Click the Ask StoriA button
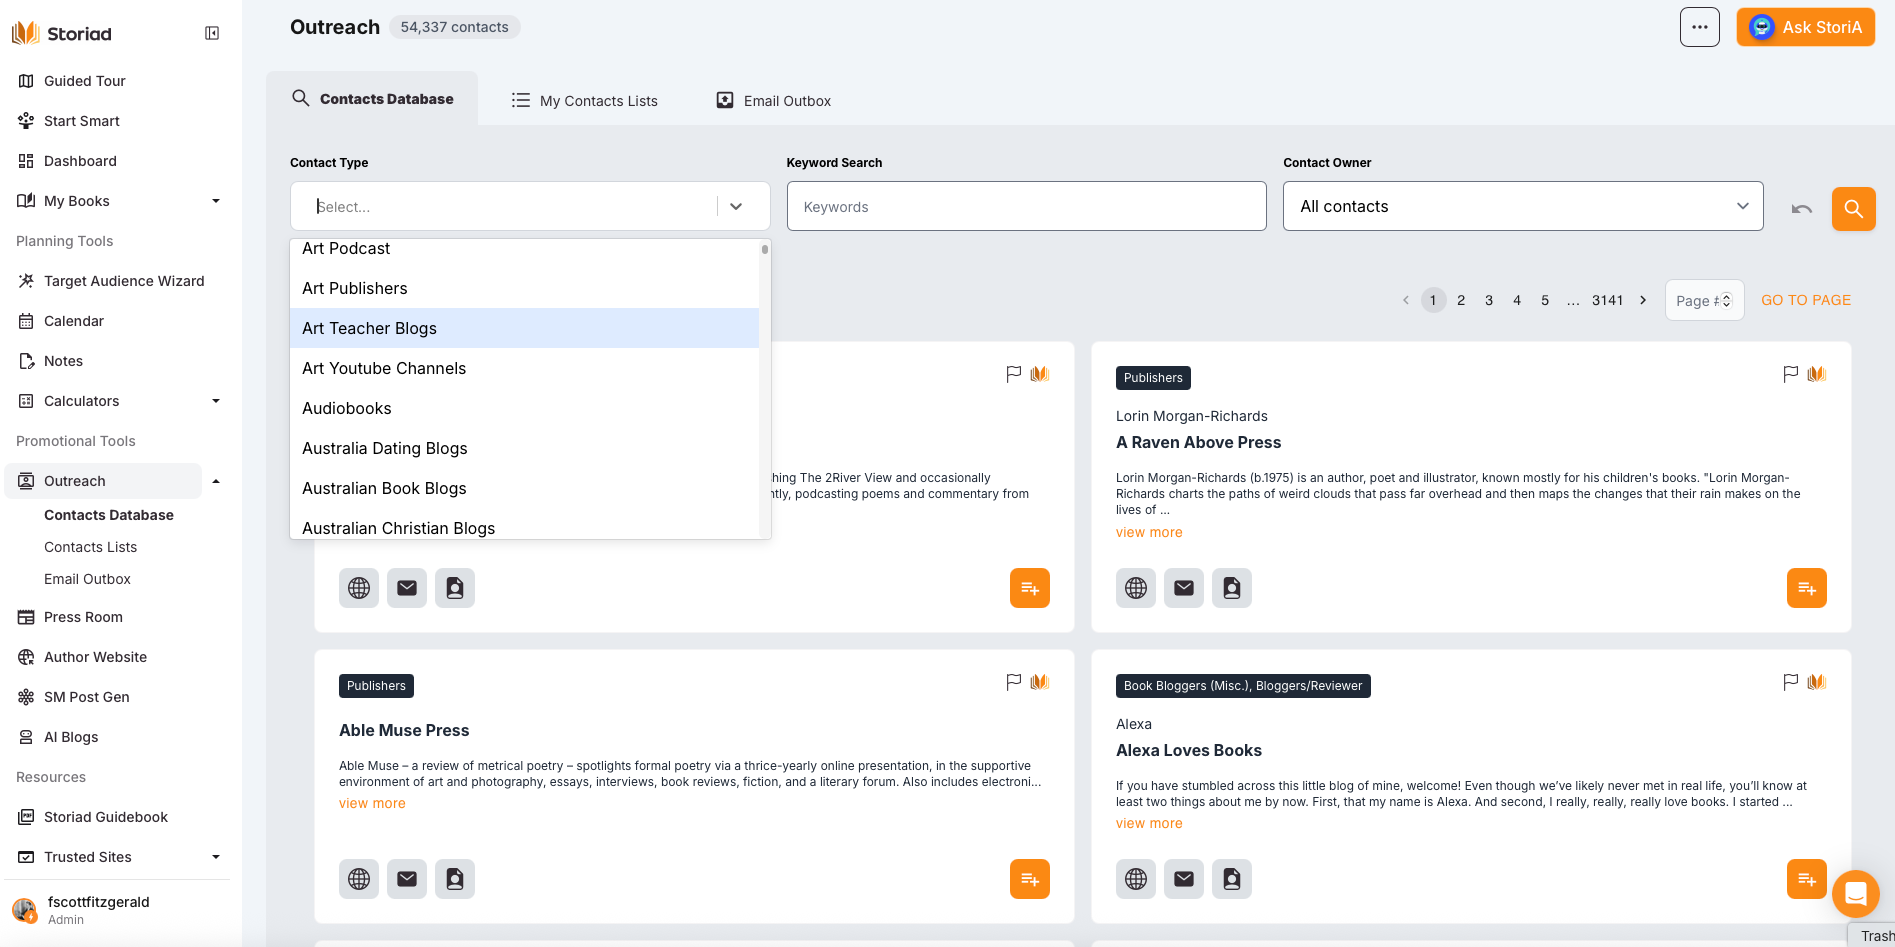 click(x=1805, y=27)
